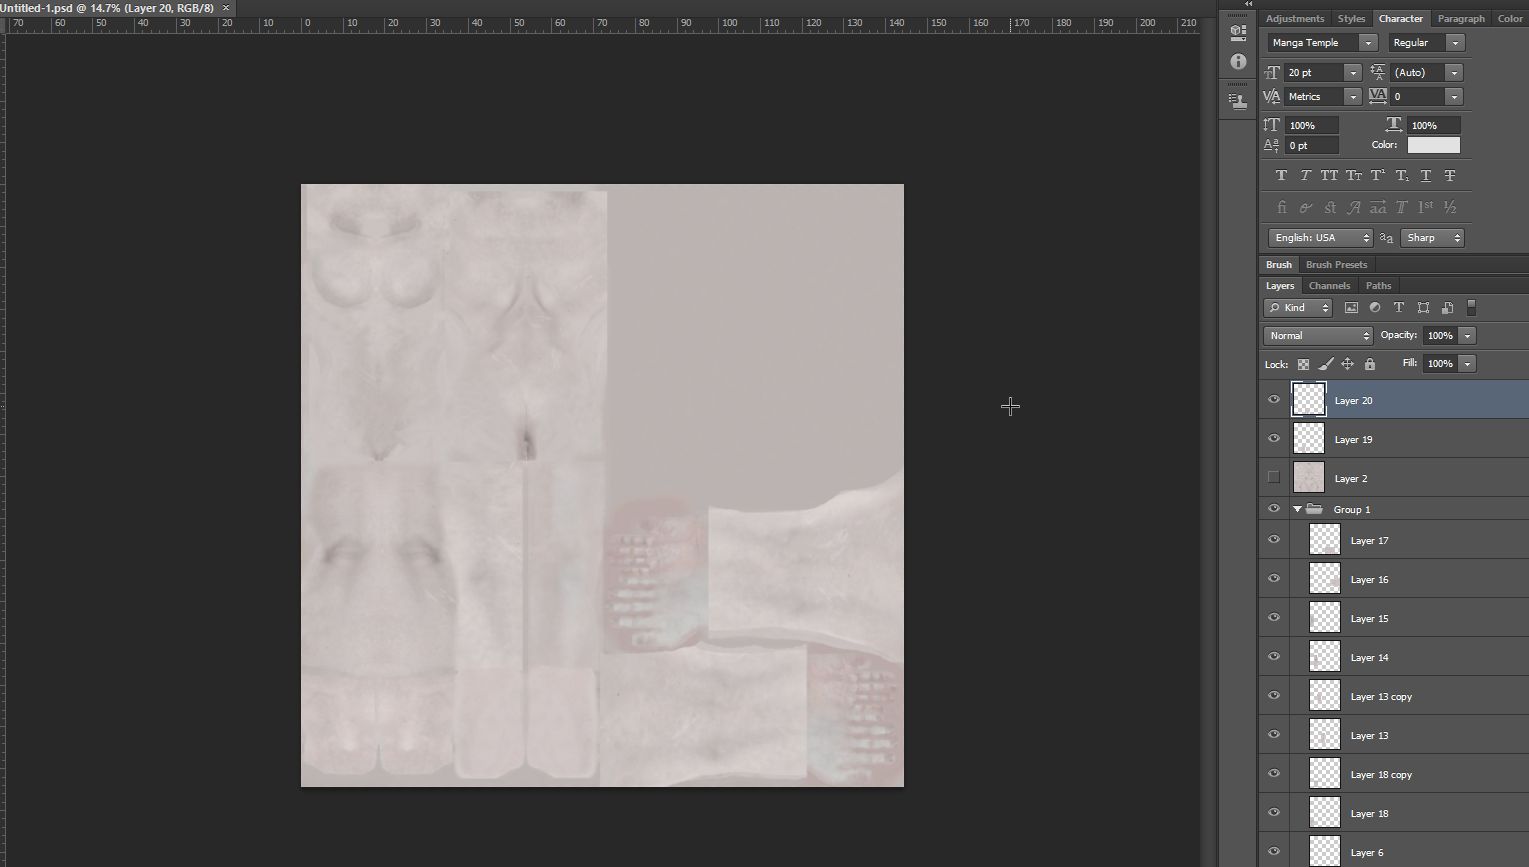Image resolution: width=1529 pixels, height=867 pixels.
Task: Hide Layer 19 using eye icon
Action: click(1274, 439)
